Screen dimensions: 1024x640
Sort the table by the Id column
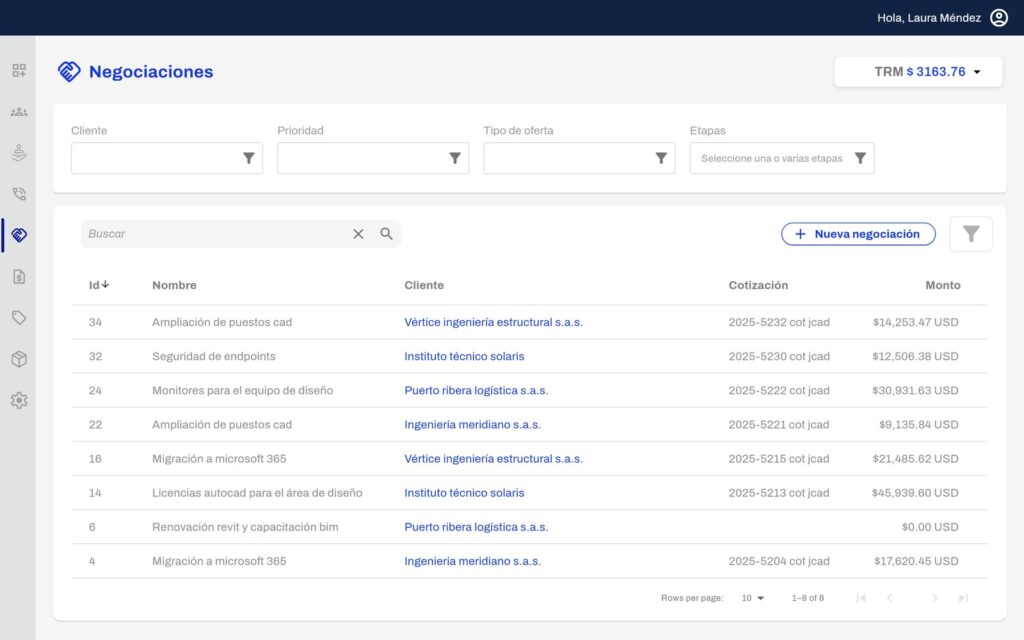pyautogui.click(x=99, y=285)
